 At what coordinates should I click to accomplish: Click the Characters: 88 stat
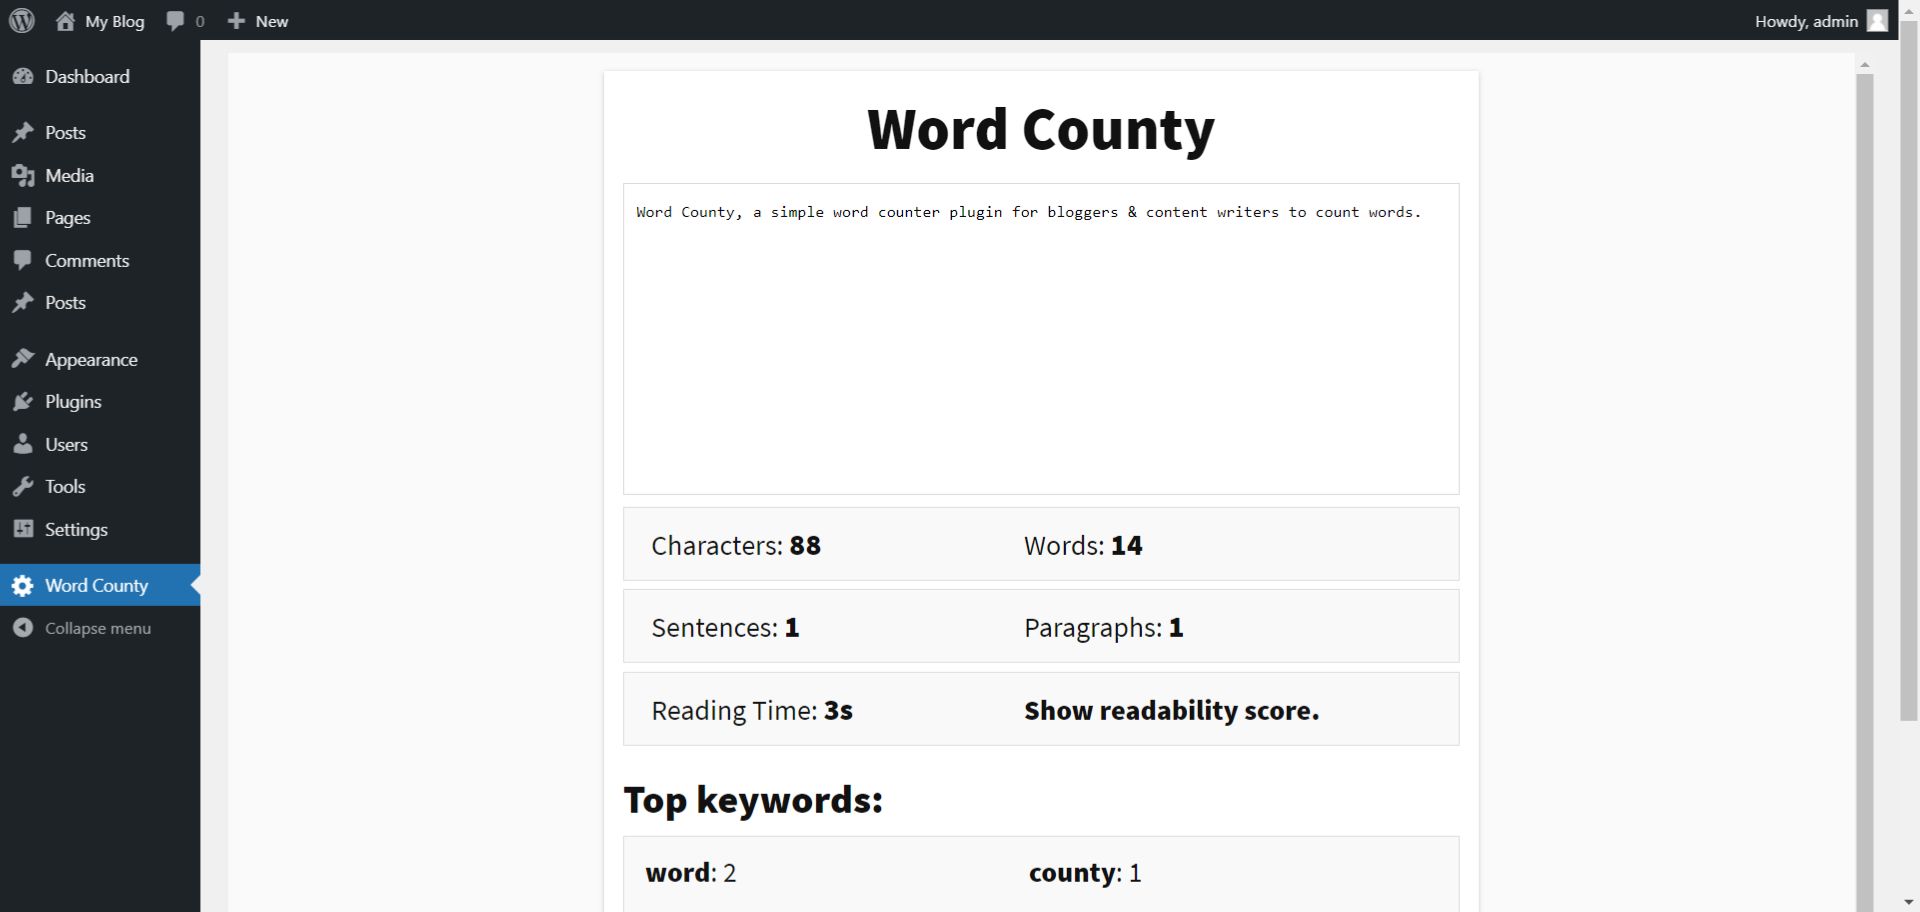pyautogui.click(x=736, y=545)
